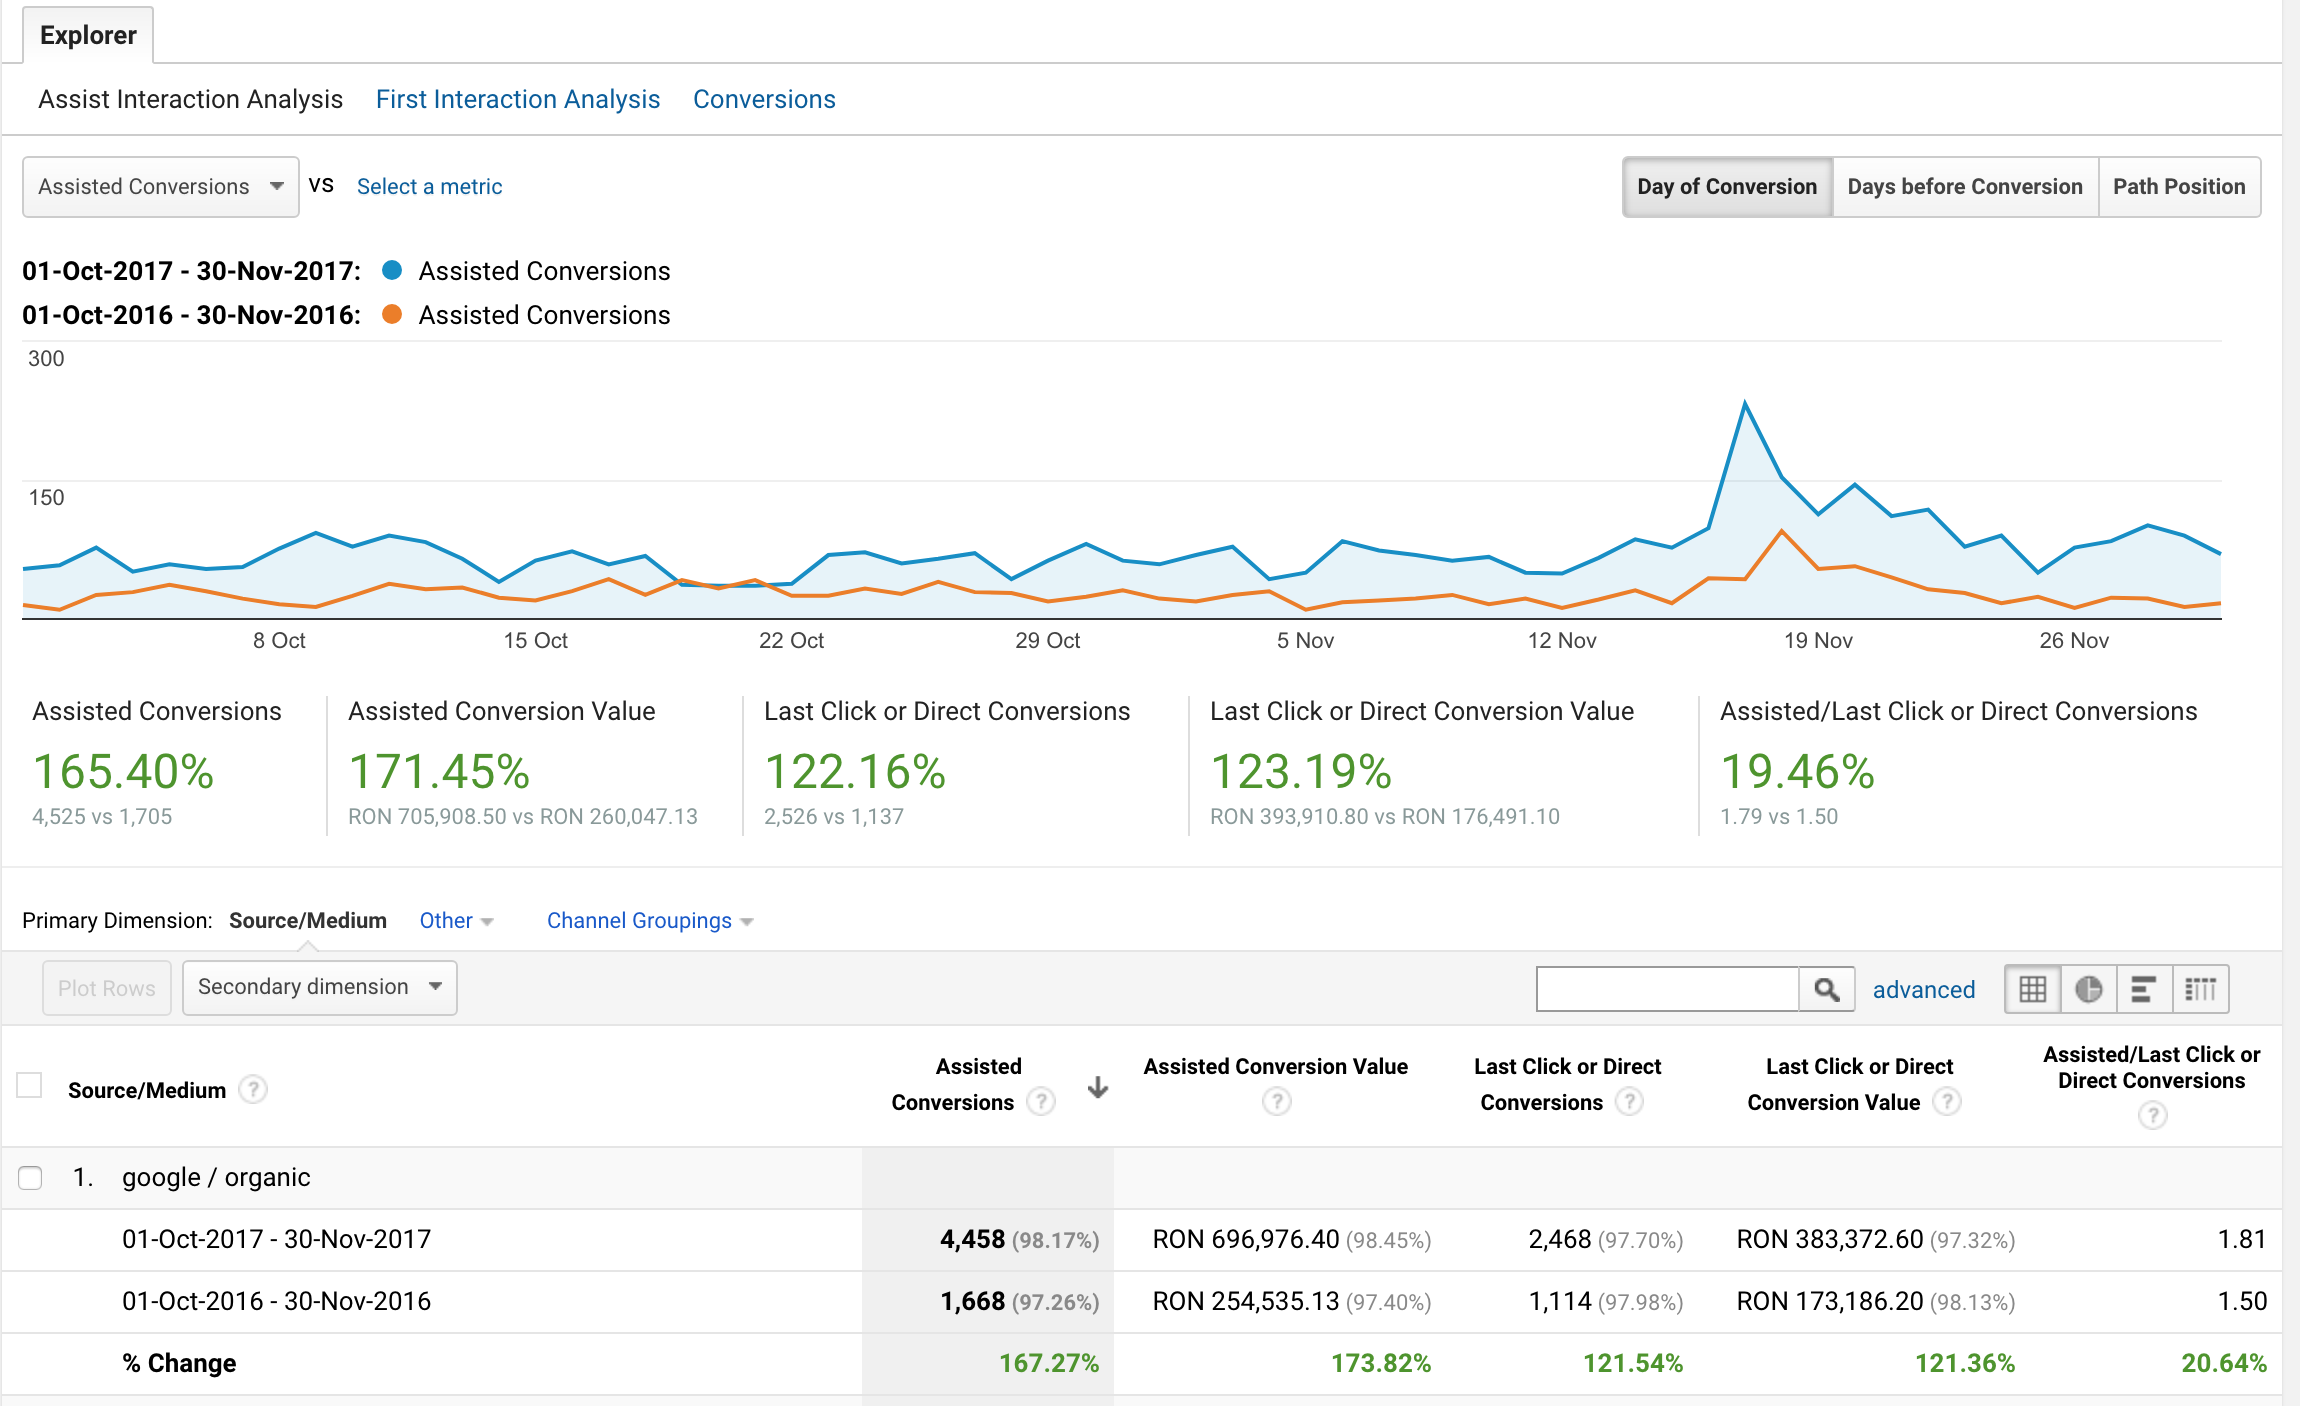The width and height of the screenshot is (2300, 1406).
Task: Click the blue 2017 legend dot
Action: (x=392, y=270)
